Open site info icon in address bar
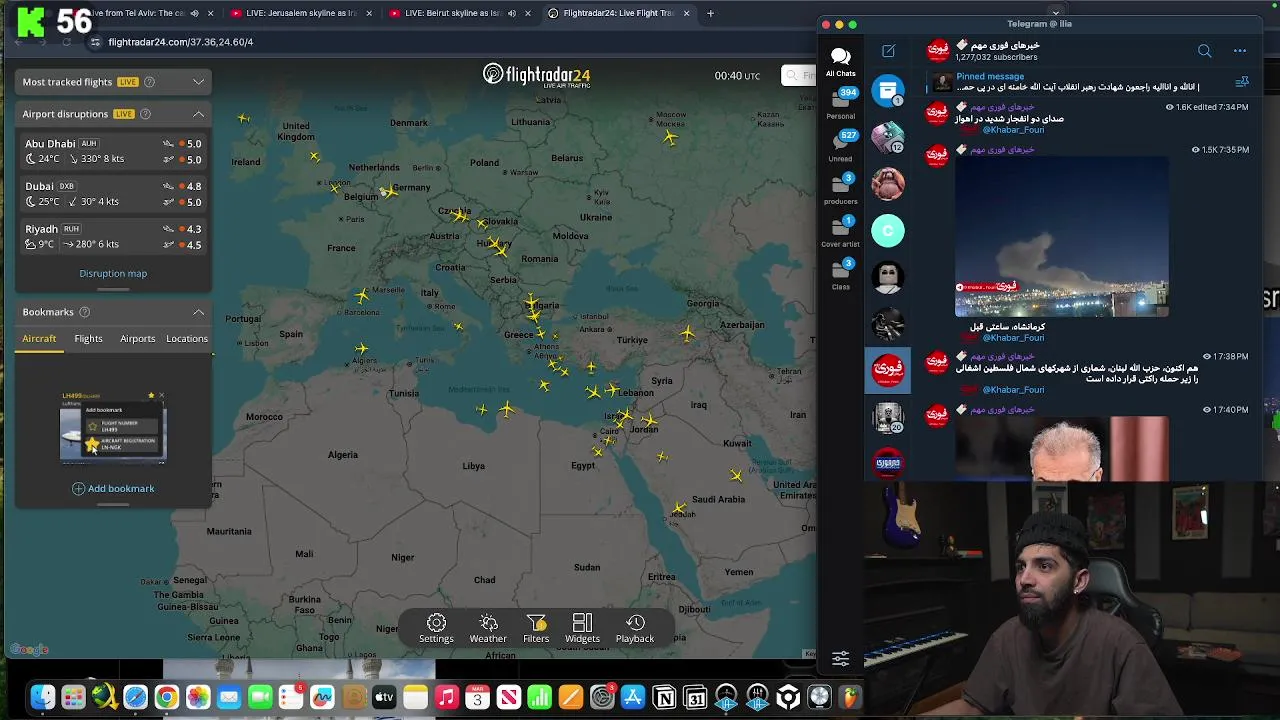This screenshot has width=1280, height=720. (95, 42)
